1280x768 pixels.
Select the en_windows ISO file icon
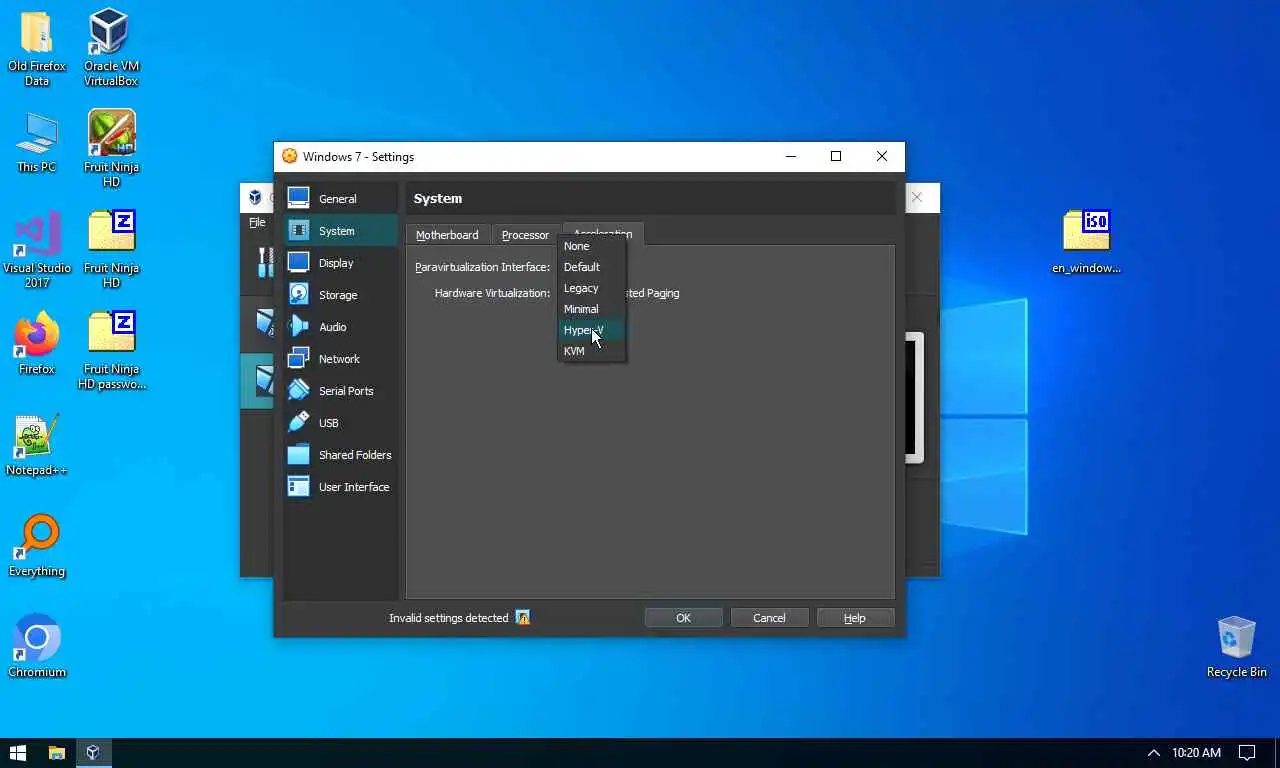(x=1087, y=242)
